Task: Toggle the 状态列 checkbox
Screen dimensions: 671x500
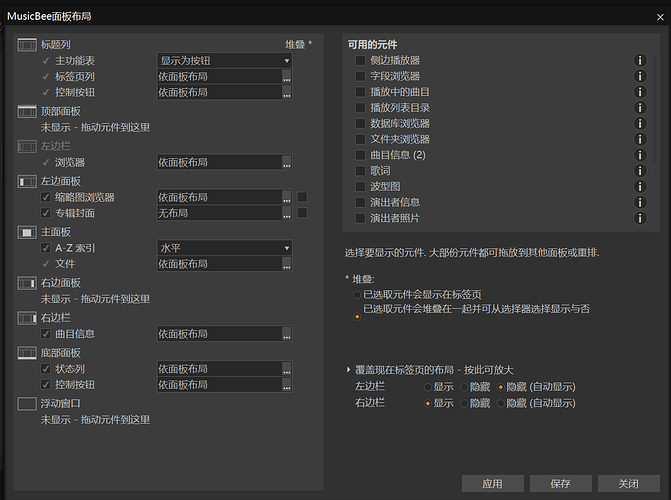Action: tap(46, 369)
